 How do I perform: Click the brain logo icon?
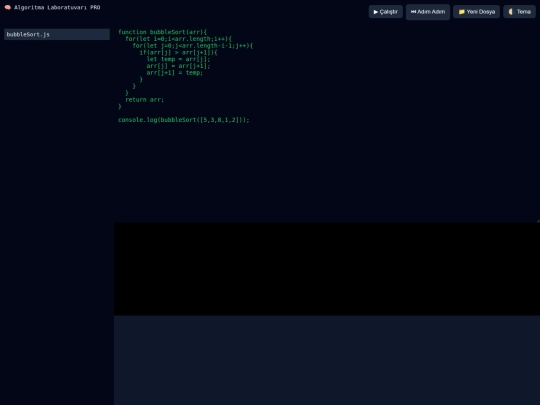pyautogui.click(x=8, y=7)
